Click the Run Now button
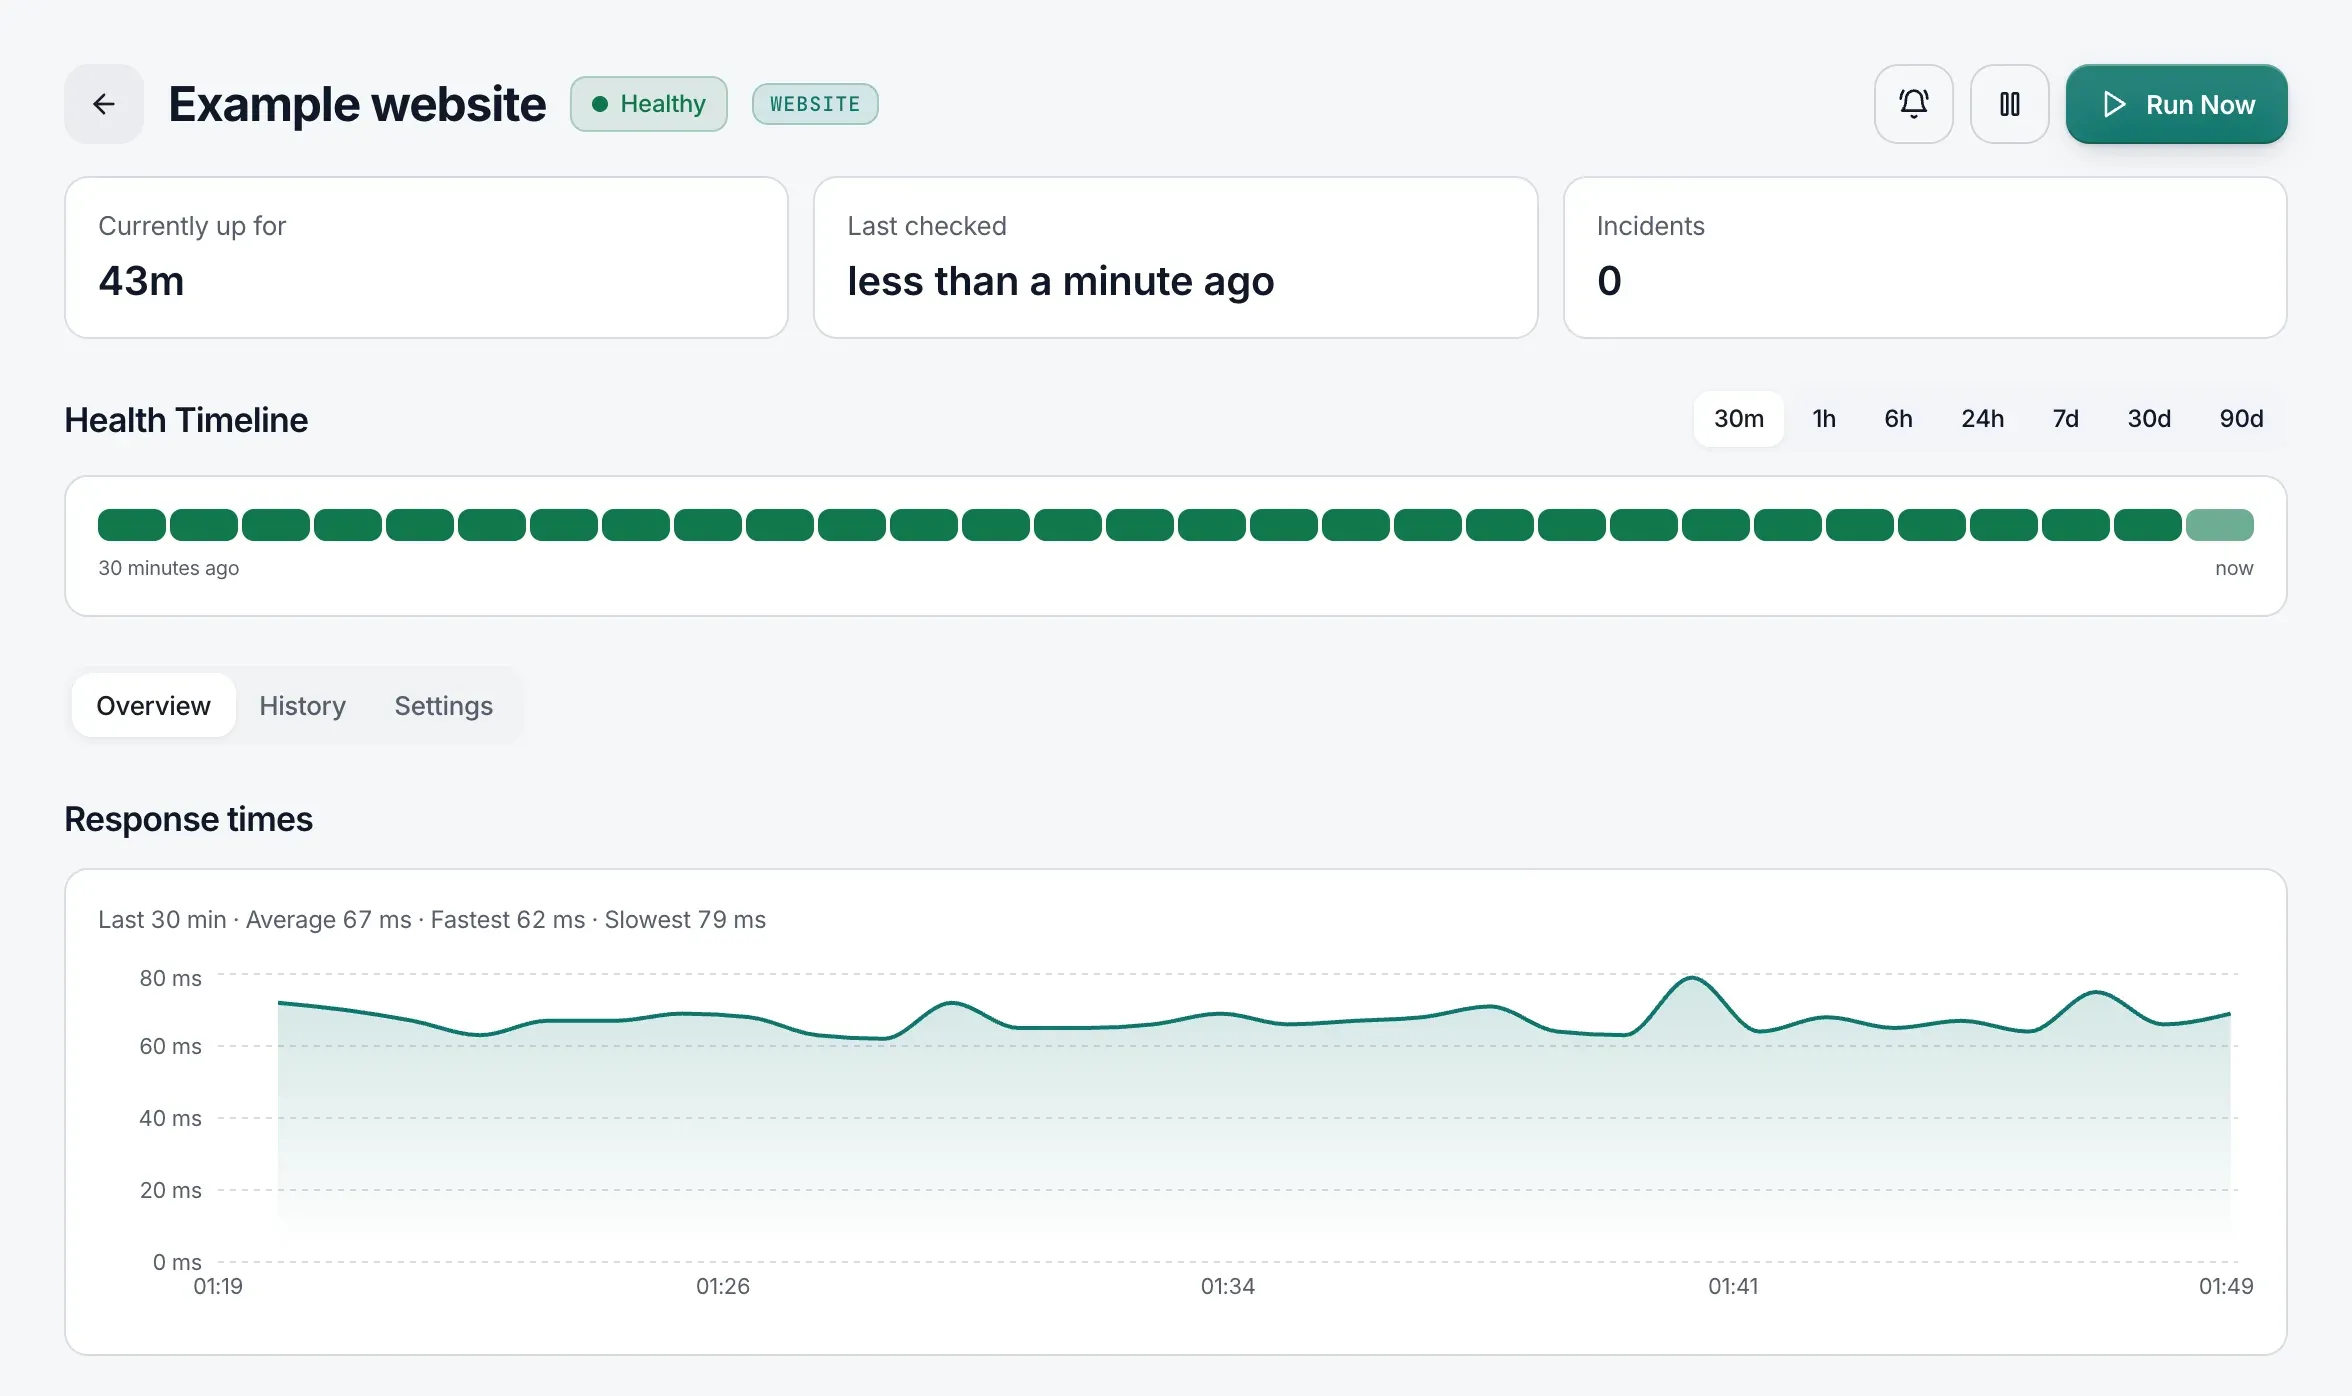 point(2176,104)
